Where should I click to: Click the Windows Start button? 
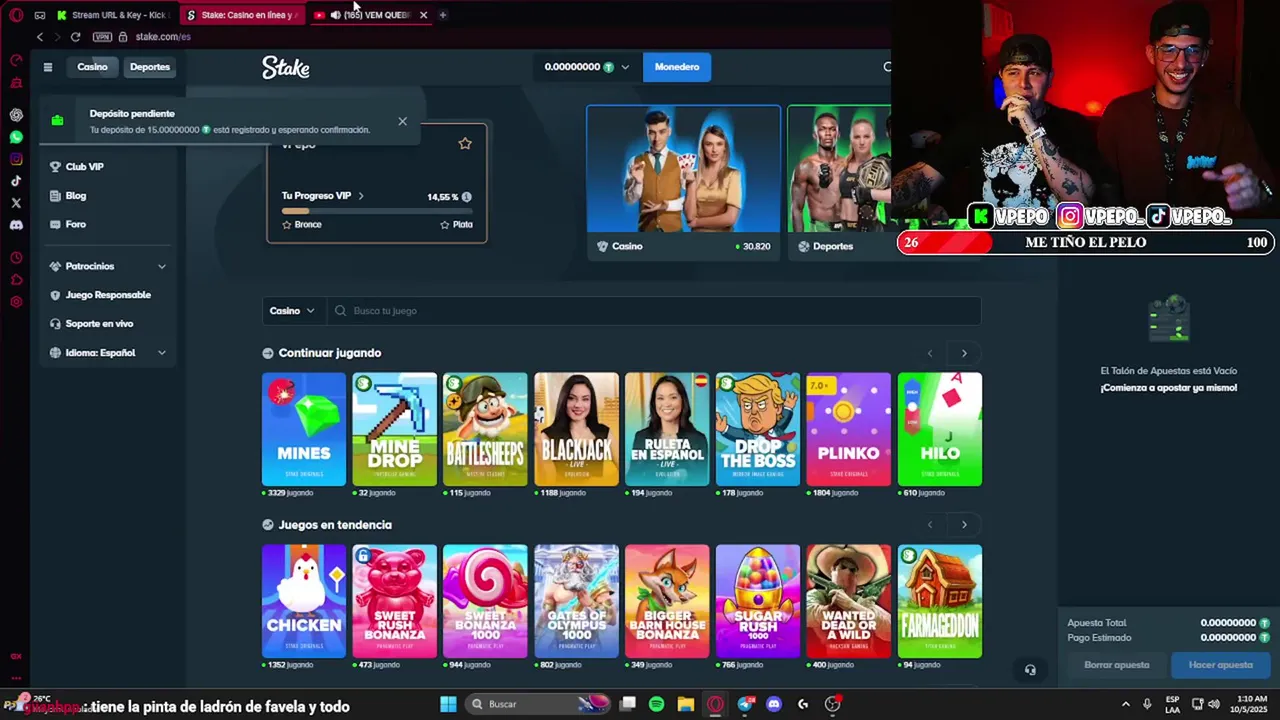[x=448, y=704]
